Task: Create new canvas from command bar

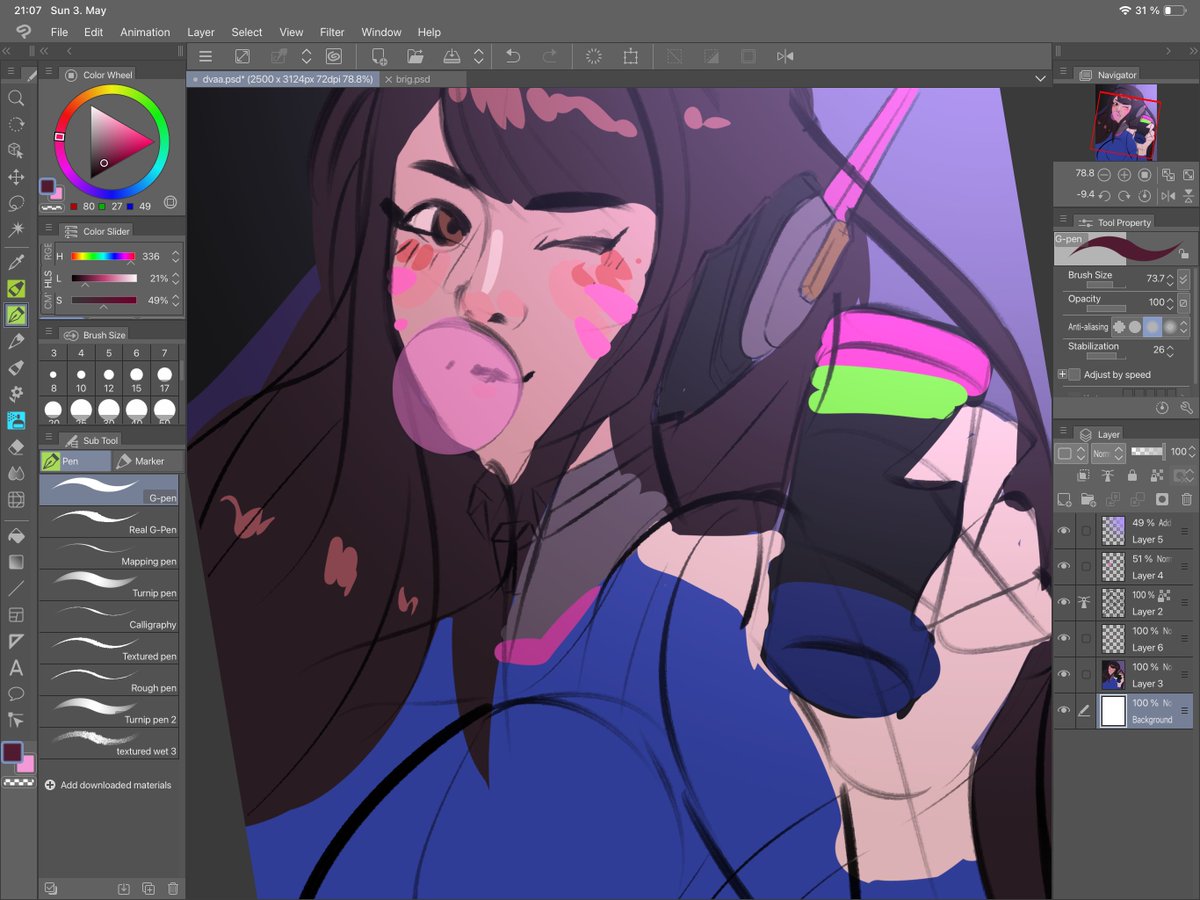Action: click(x=379, y=57)
